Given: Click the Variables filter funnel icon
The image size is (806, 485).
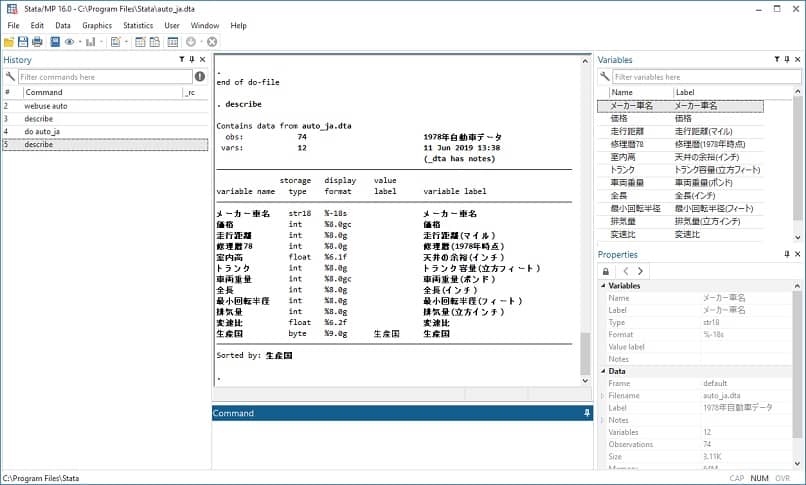Looking at the screenshot, I should click(x=777, y=60).
